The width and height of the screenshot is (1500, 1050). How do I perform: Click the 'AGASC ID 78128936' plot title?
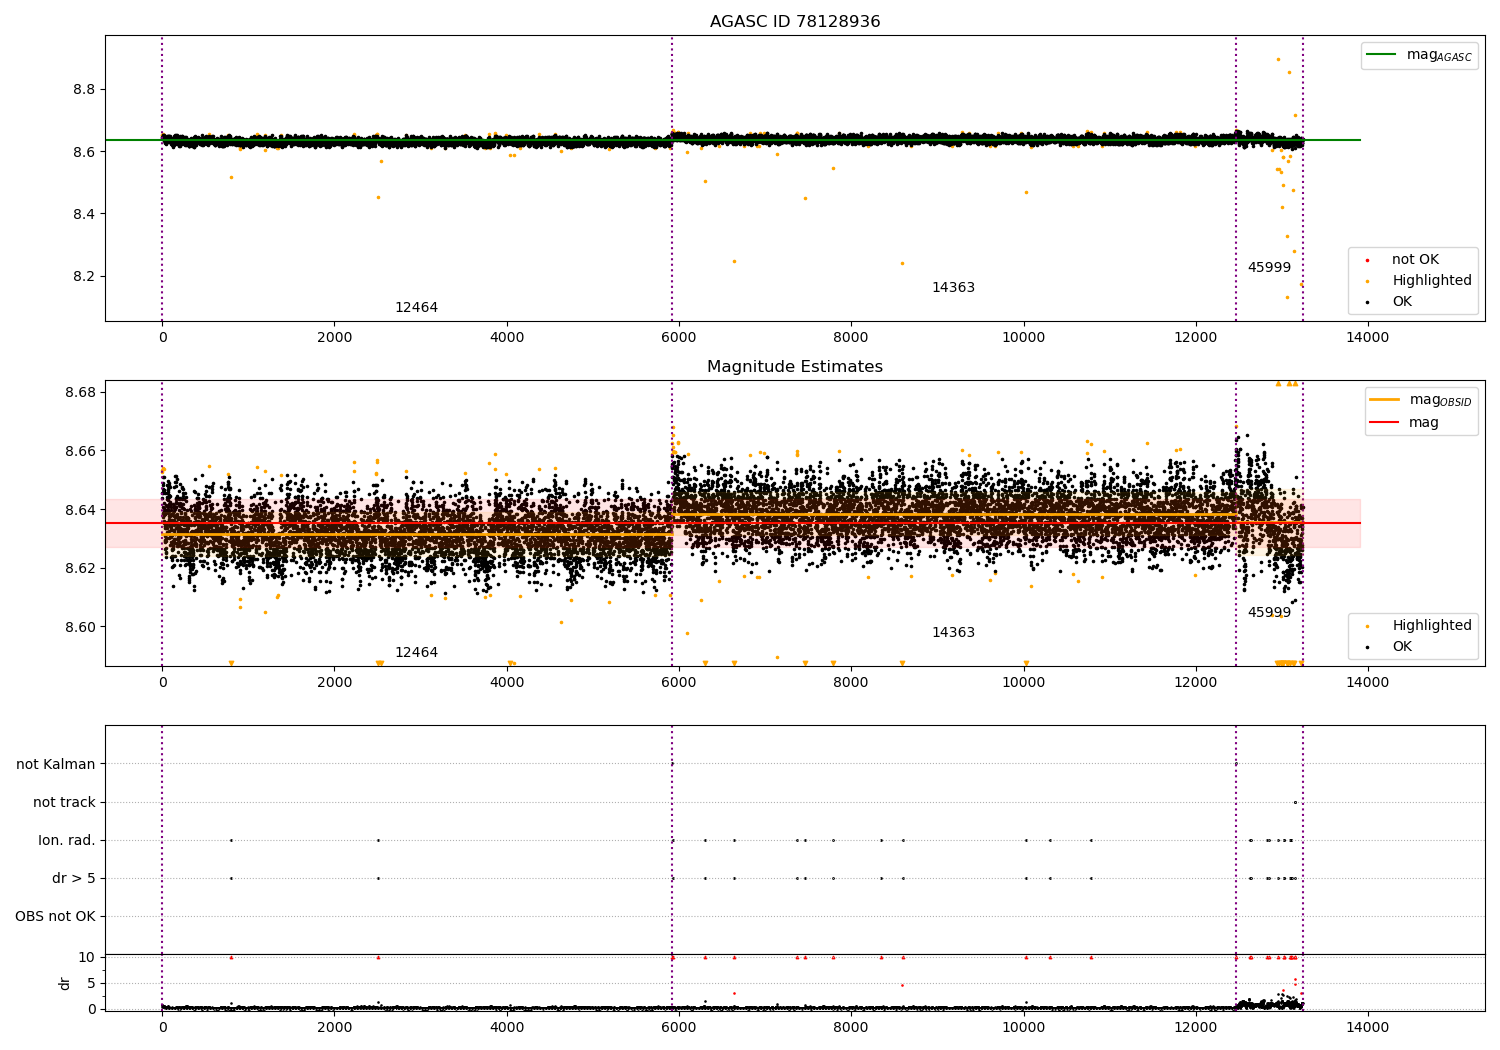[x=795, y=22]
